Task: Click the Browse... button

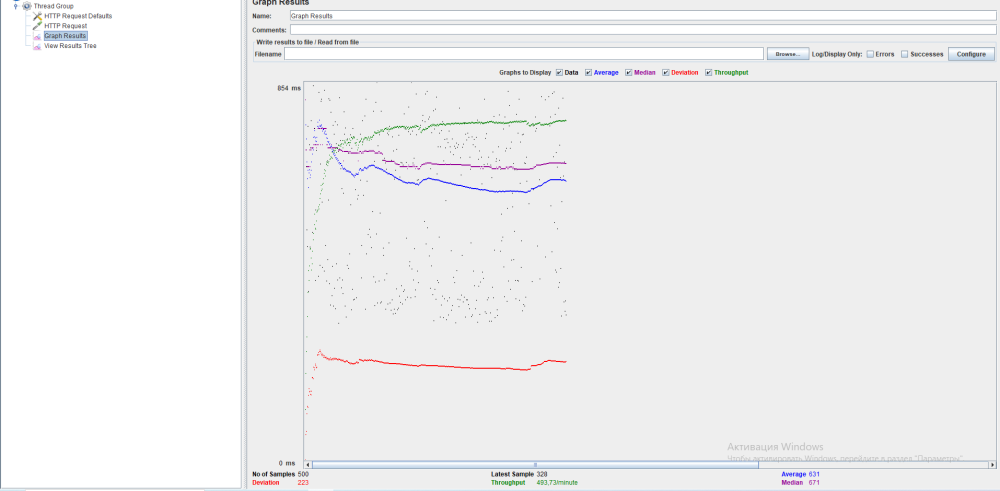Action: tap(787, 54)
